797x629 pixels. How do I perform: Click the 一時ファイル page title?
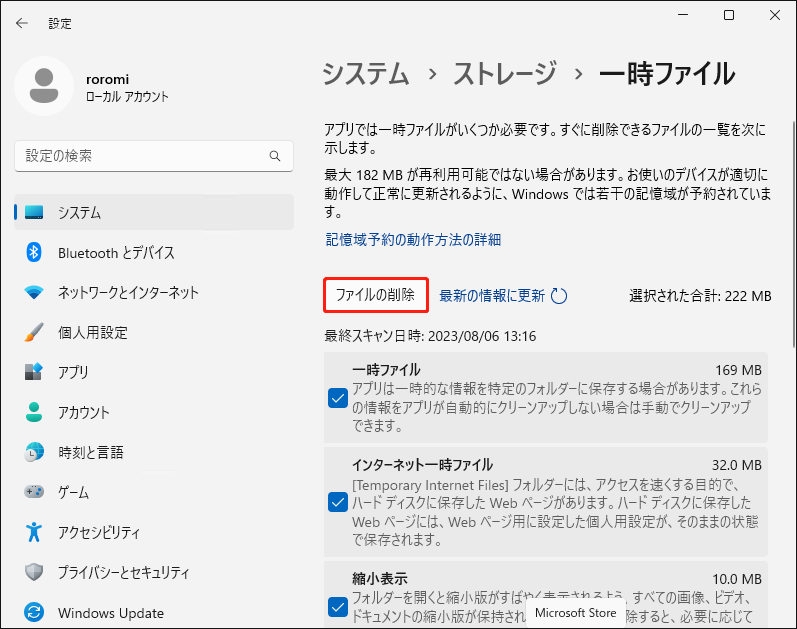(667, 74)
